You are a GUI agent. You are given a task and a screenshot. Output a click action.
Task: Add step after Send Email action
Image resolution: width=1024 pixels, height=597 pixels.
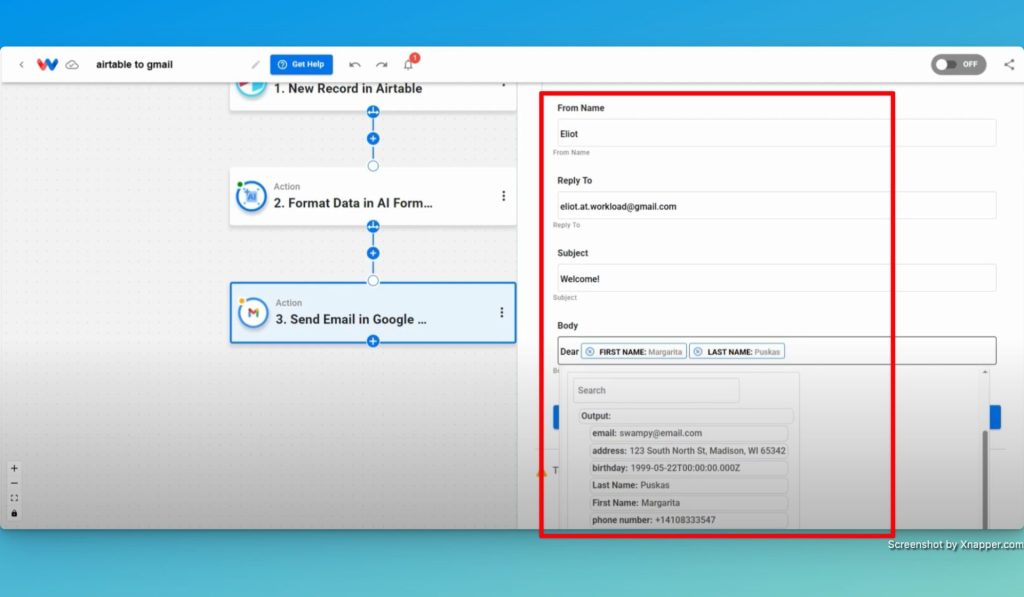coord(373,341)
